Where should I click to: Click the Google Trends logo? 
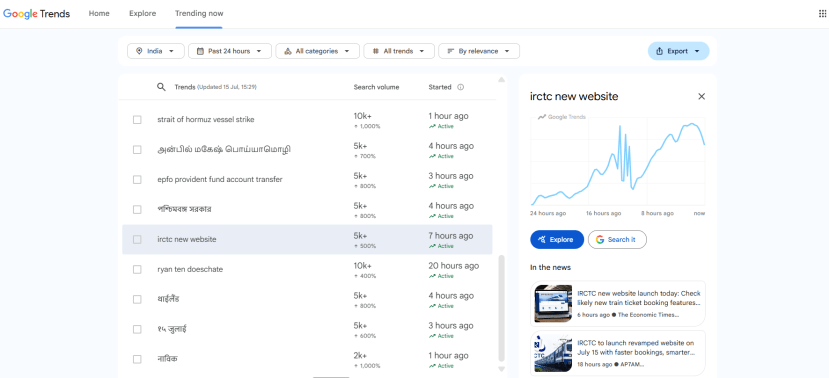pos(36,14)
